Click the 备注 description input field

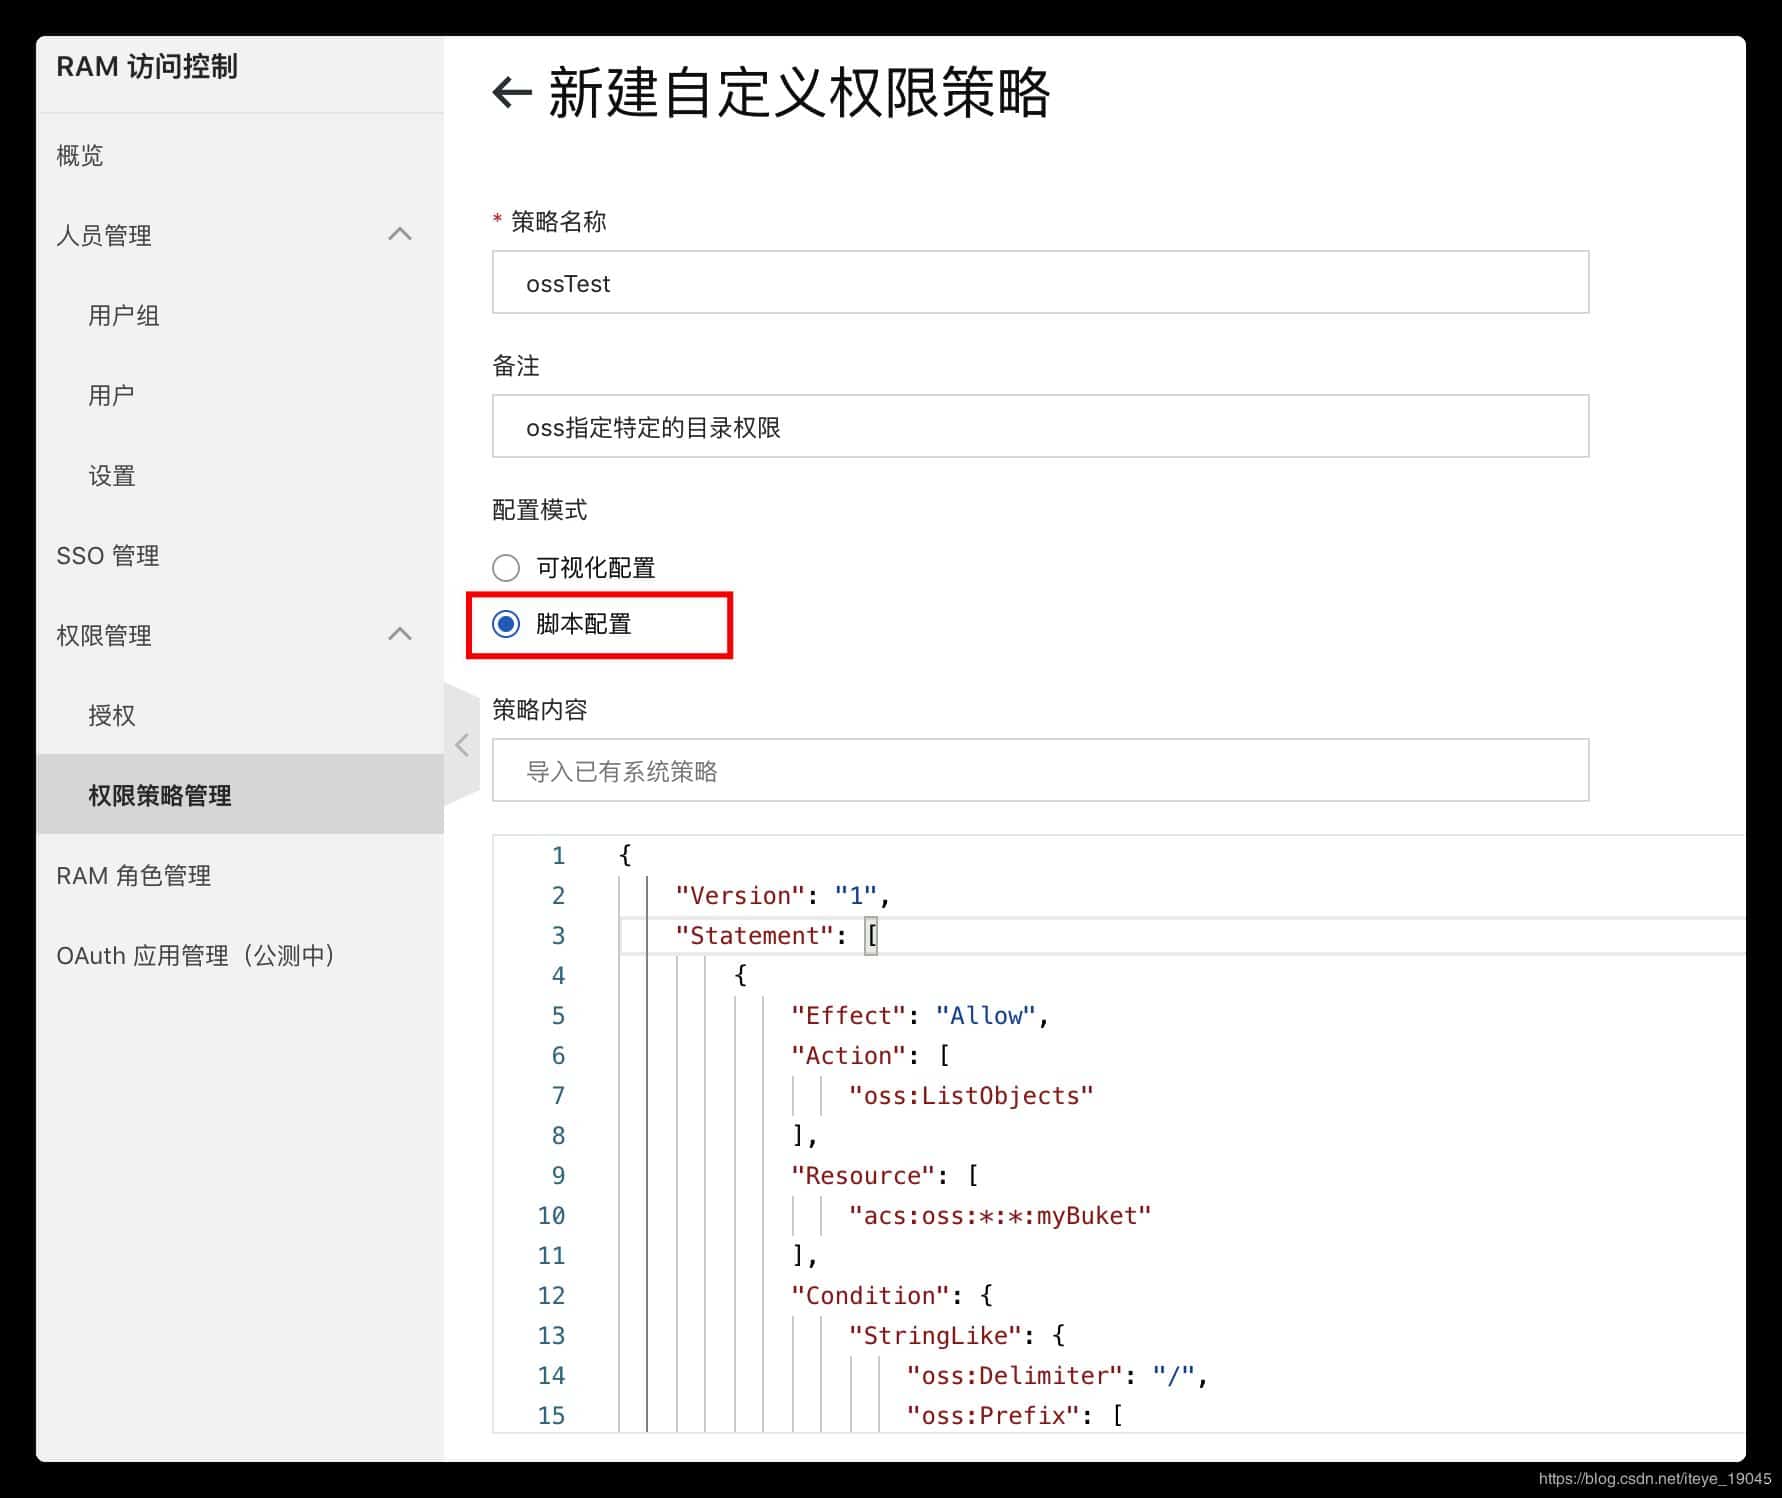tap(1040, 426)
